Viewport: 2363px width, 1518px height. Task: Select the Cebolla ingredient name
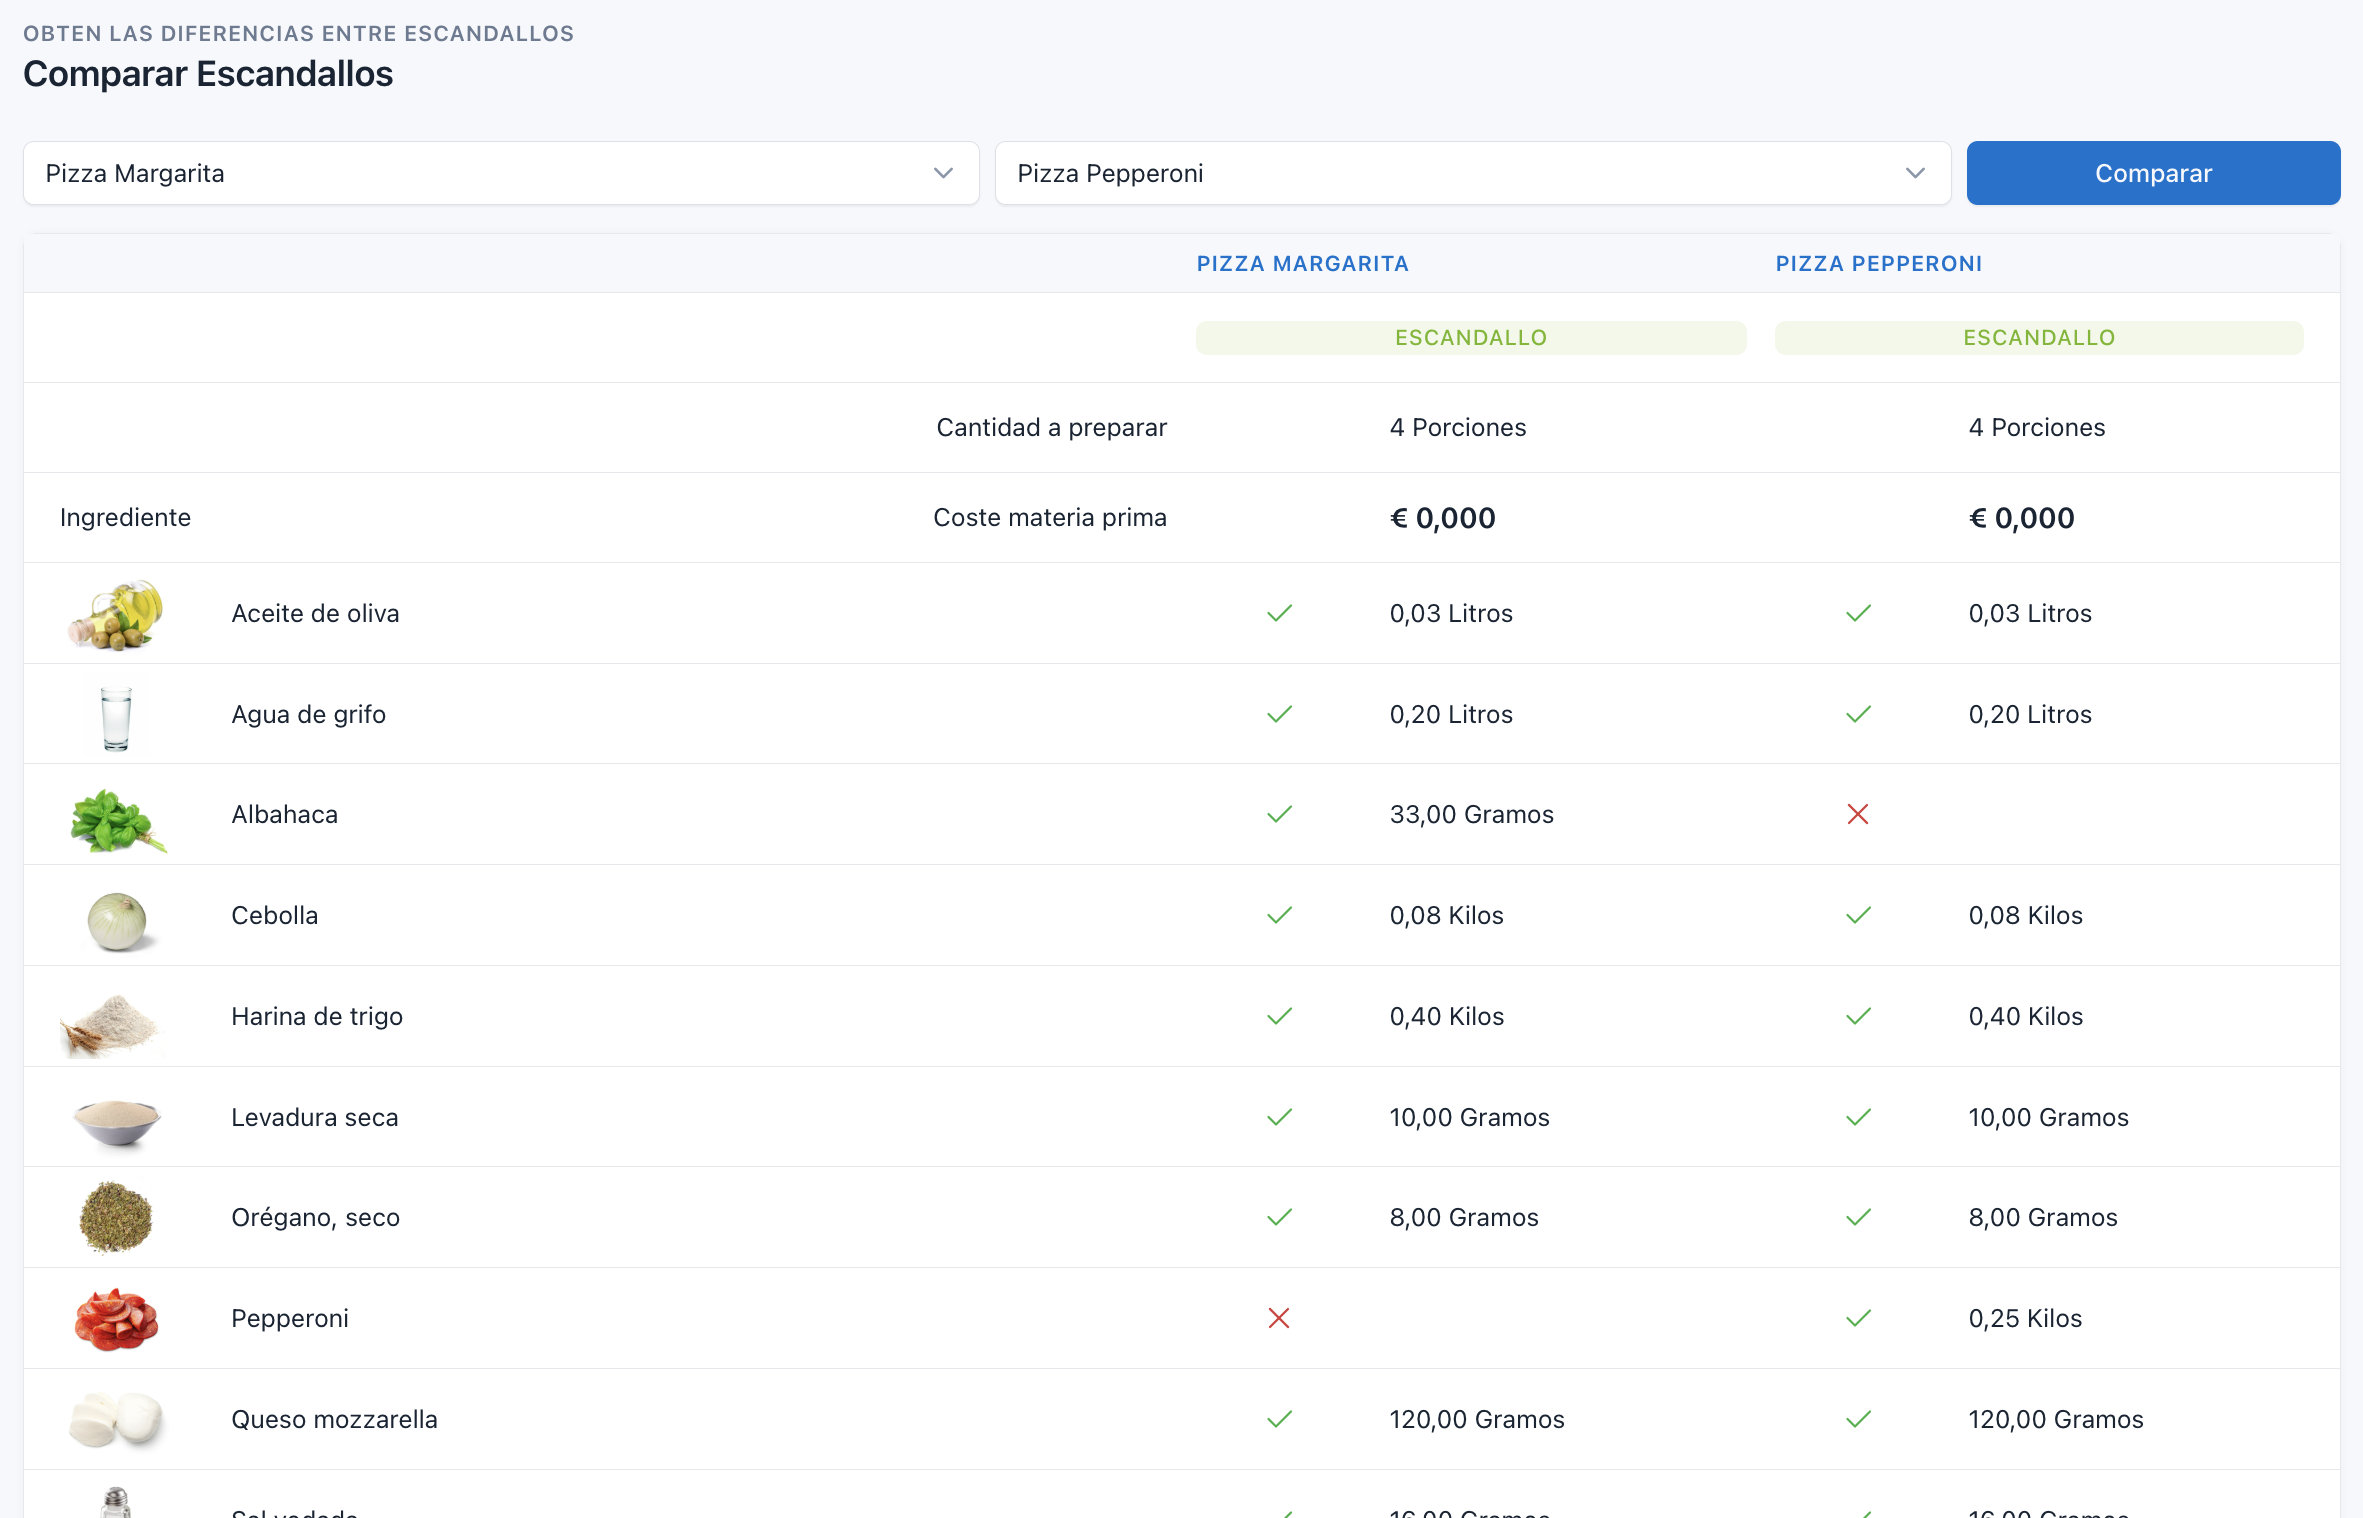[x=274, y=915]
